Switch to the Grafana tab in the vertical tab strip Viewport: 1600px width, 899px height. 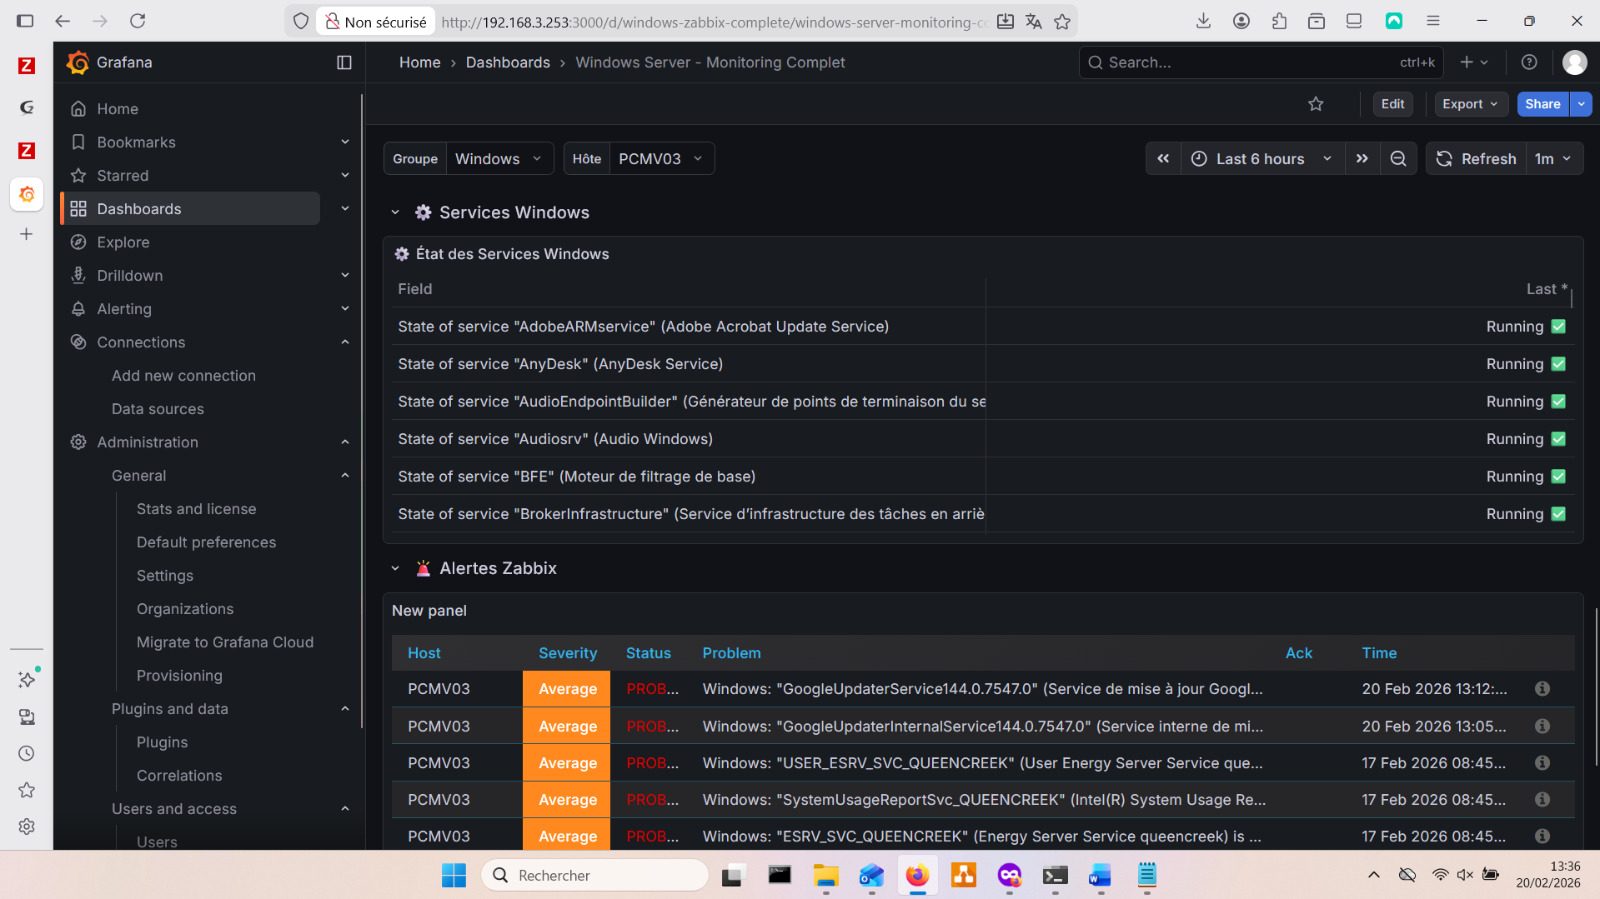tap(27, 194)
